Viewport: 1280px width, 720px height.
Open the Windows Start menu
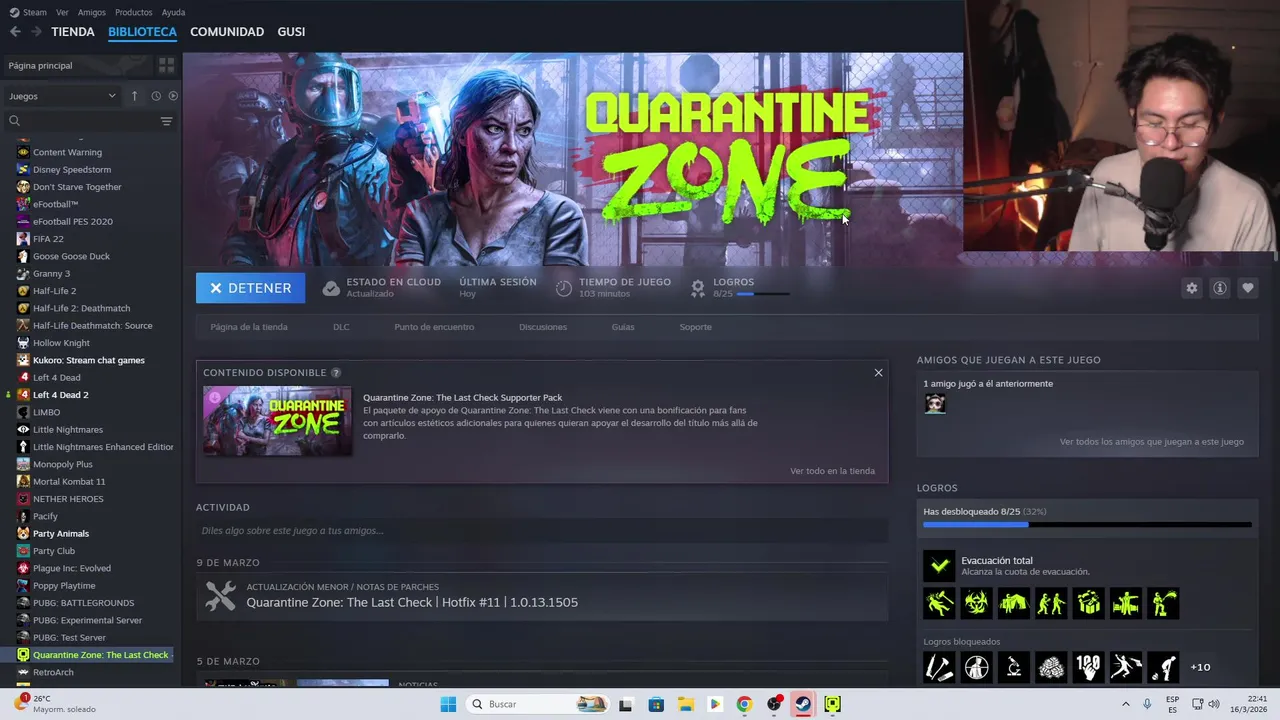[x=448, y=704]
